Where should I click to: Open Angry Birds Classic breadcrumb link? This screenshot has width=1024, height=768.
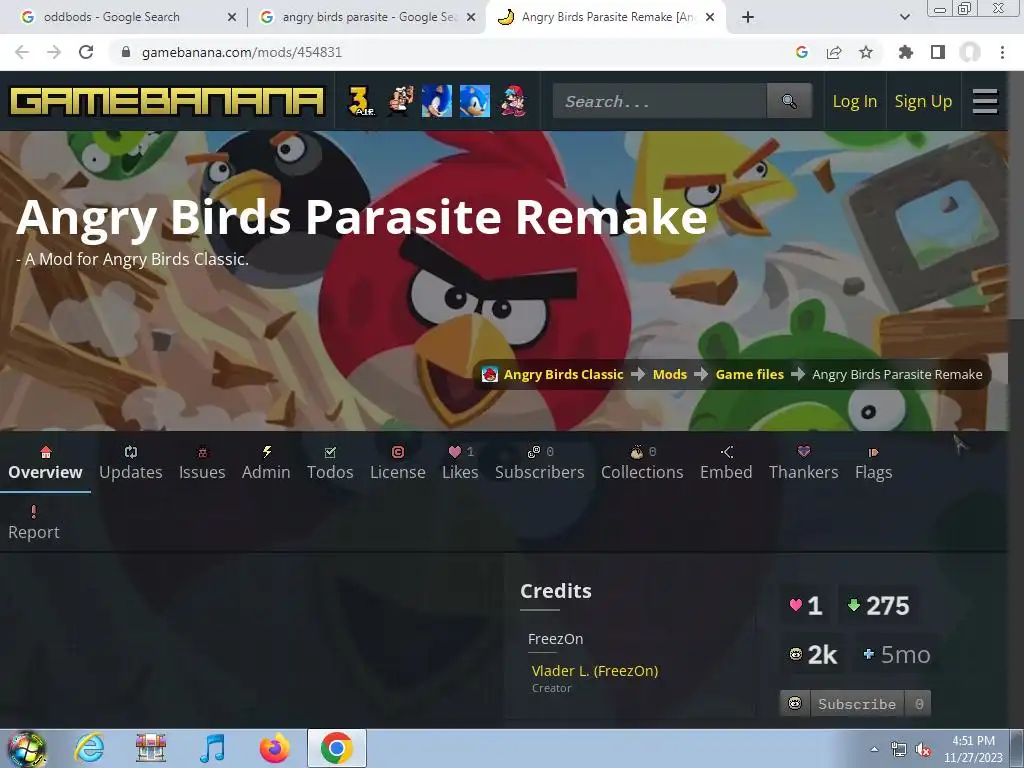[563, 374]
